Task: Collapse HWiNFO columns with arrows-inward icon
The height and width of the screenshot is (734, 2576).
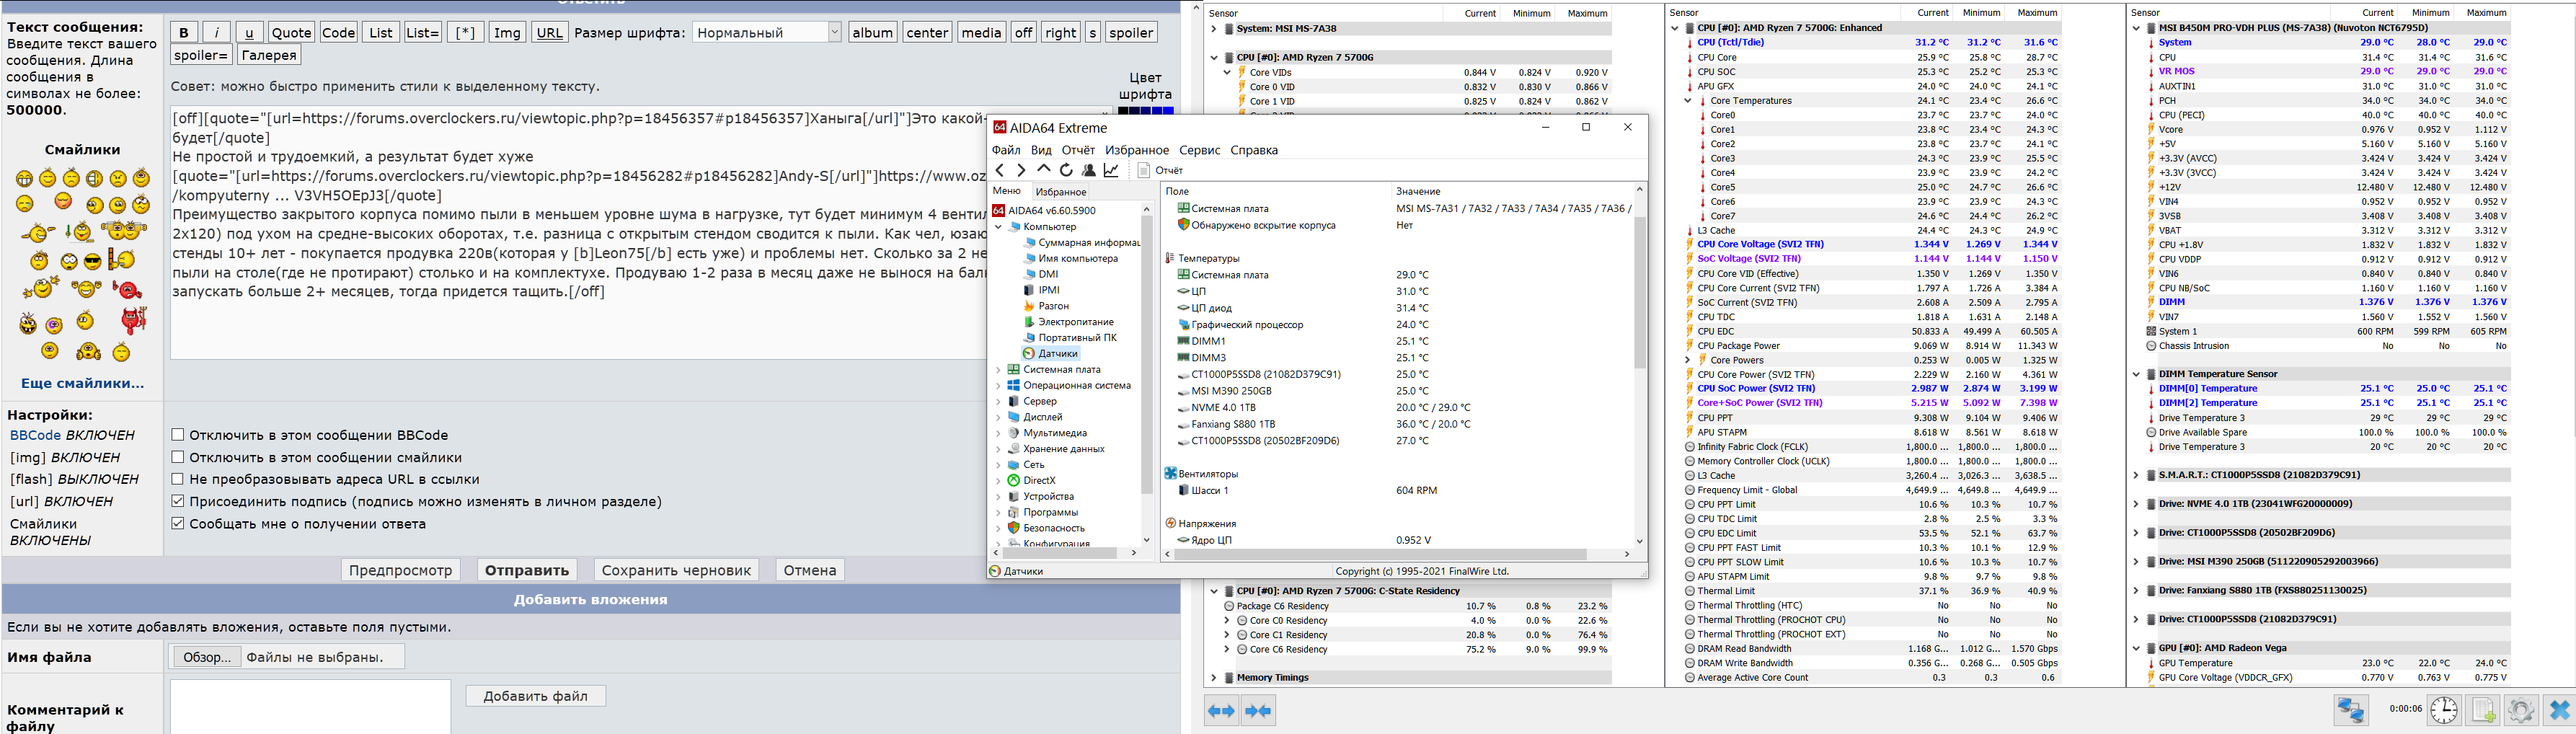Action: coord(1258,711)
